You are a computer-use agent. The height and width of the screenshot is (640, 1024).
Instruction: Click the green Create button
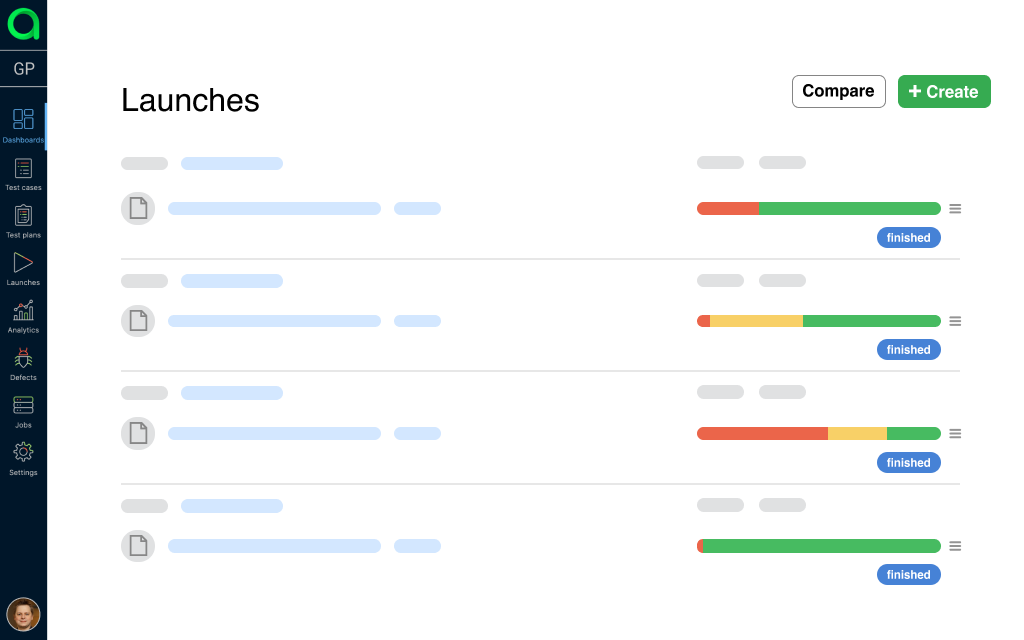pyautogui.click(x=944, y=91)
